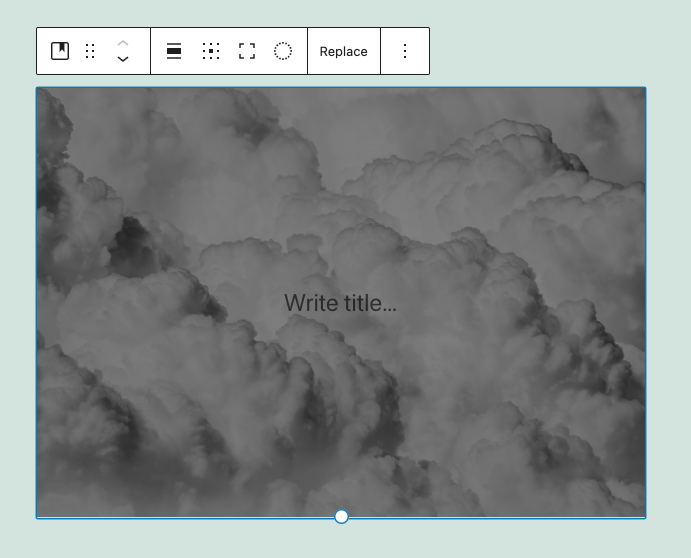Open the block alignment options
The width and height of the screenshot is (691, 558).
coord(174,51)
